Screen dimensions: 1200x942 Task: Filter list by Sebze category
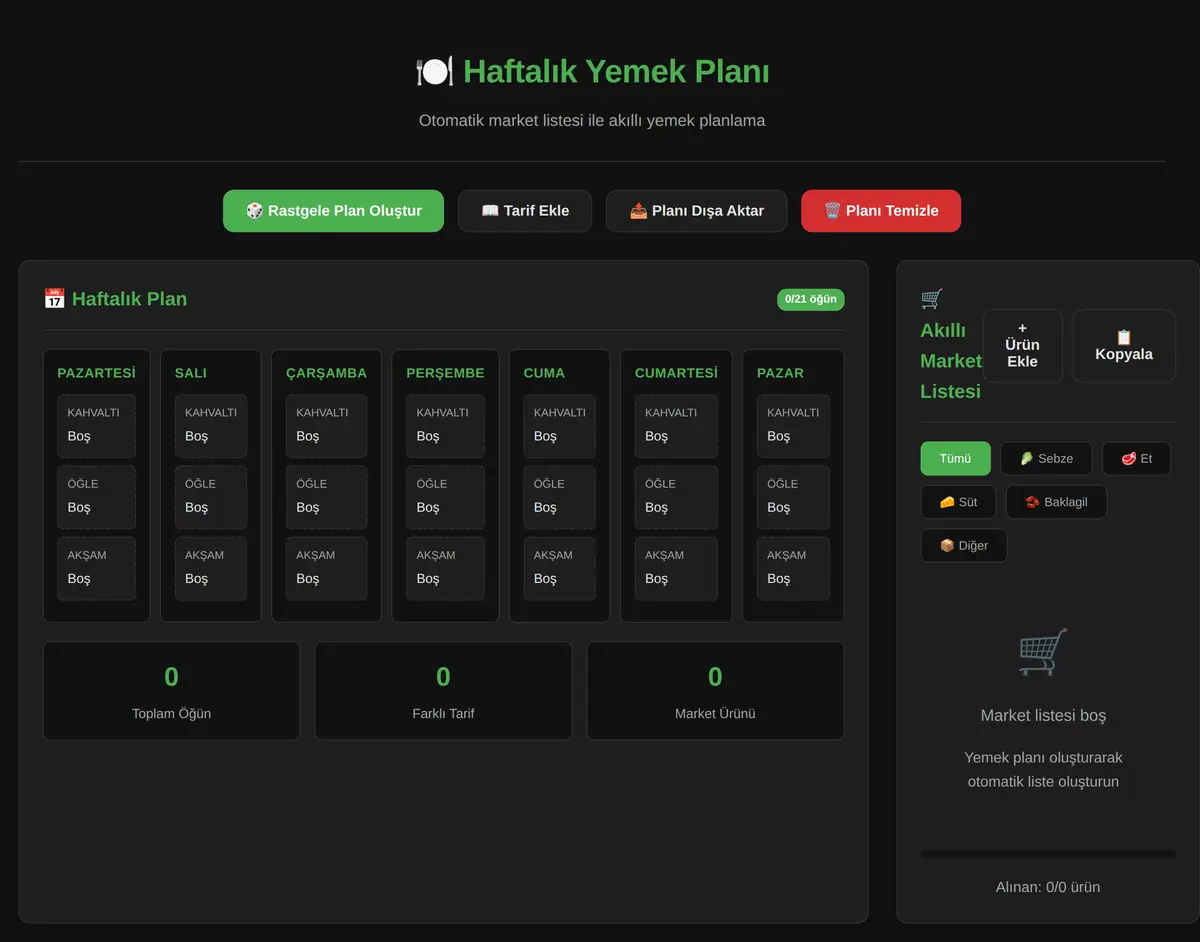click(x=1046, y=458)
